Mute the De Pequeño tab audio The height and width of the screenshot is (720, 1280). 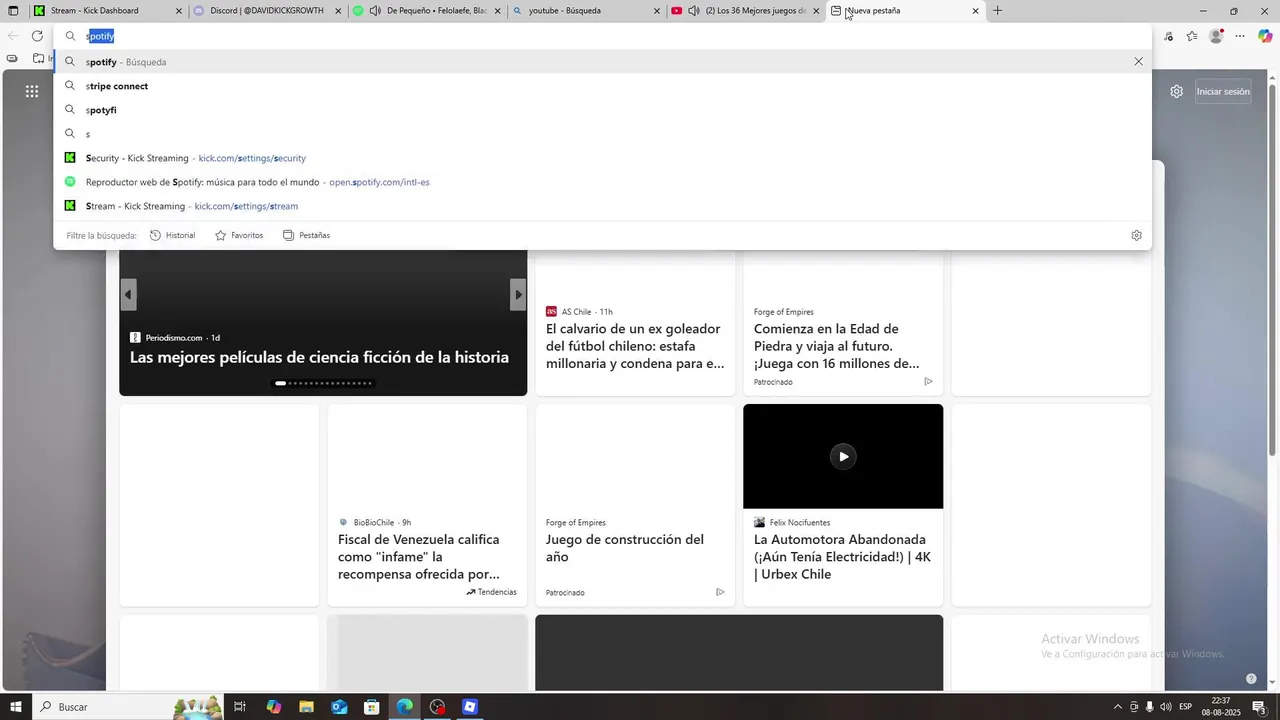point(374,11)
